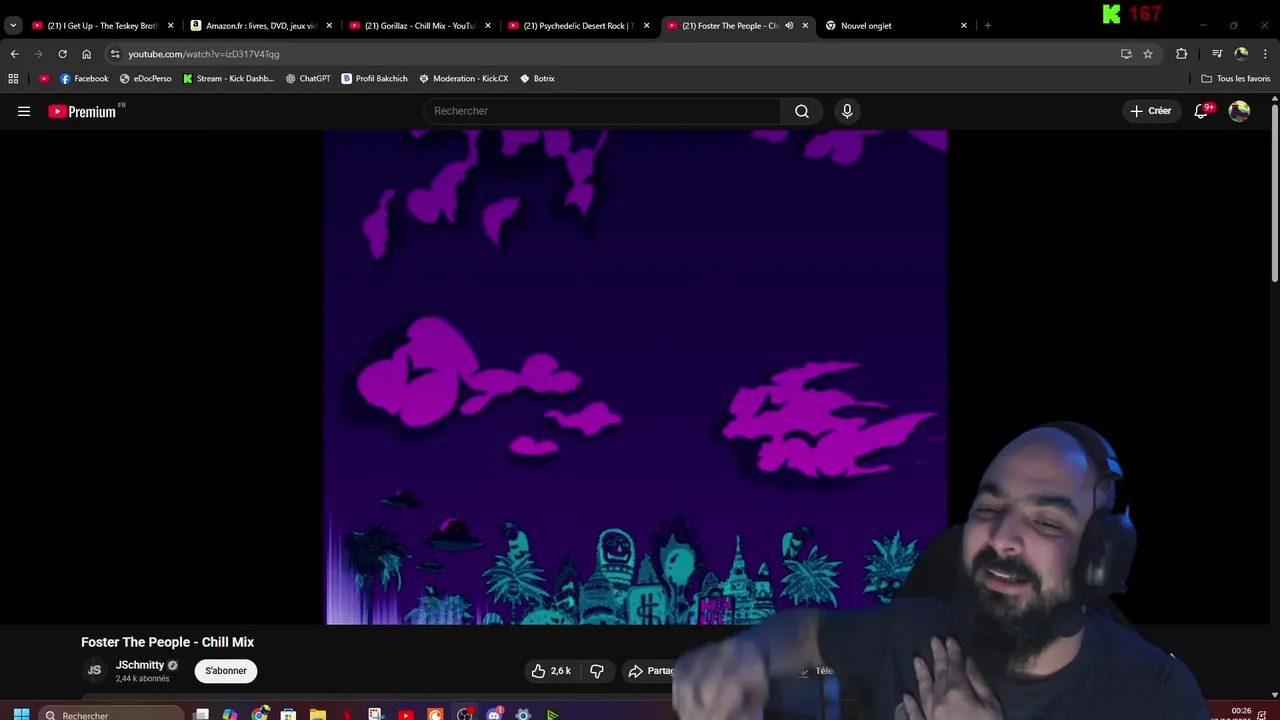View site information icon in address bar
This screenshot has width=1280, height=720.
(115, 54)
